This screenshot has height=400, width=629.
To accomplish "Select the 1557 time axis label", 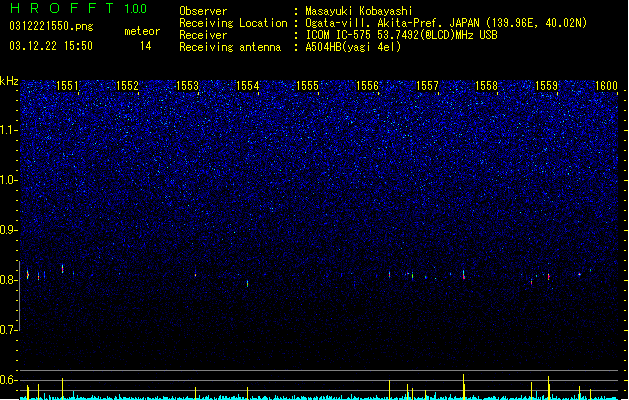I will click(427, 86).
